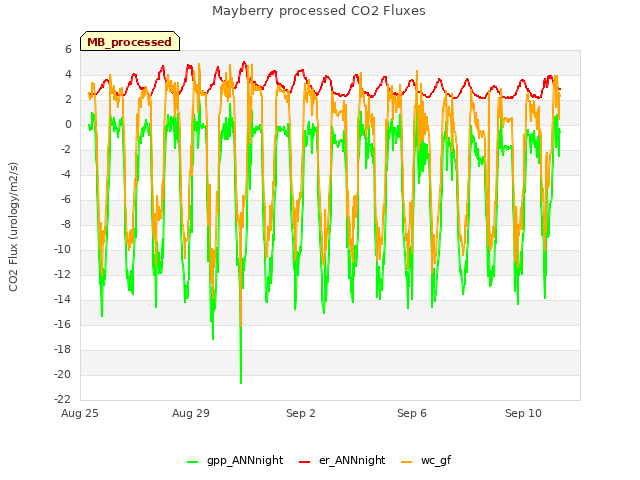Click the chart title Mayberry processed CO2 Fluxes
This screenshot has height=480, width=640.
click(319, 11)
